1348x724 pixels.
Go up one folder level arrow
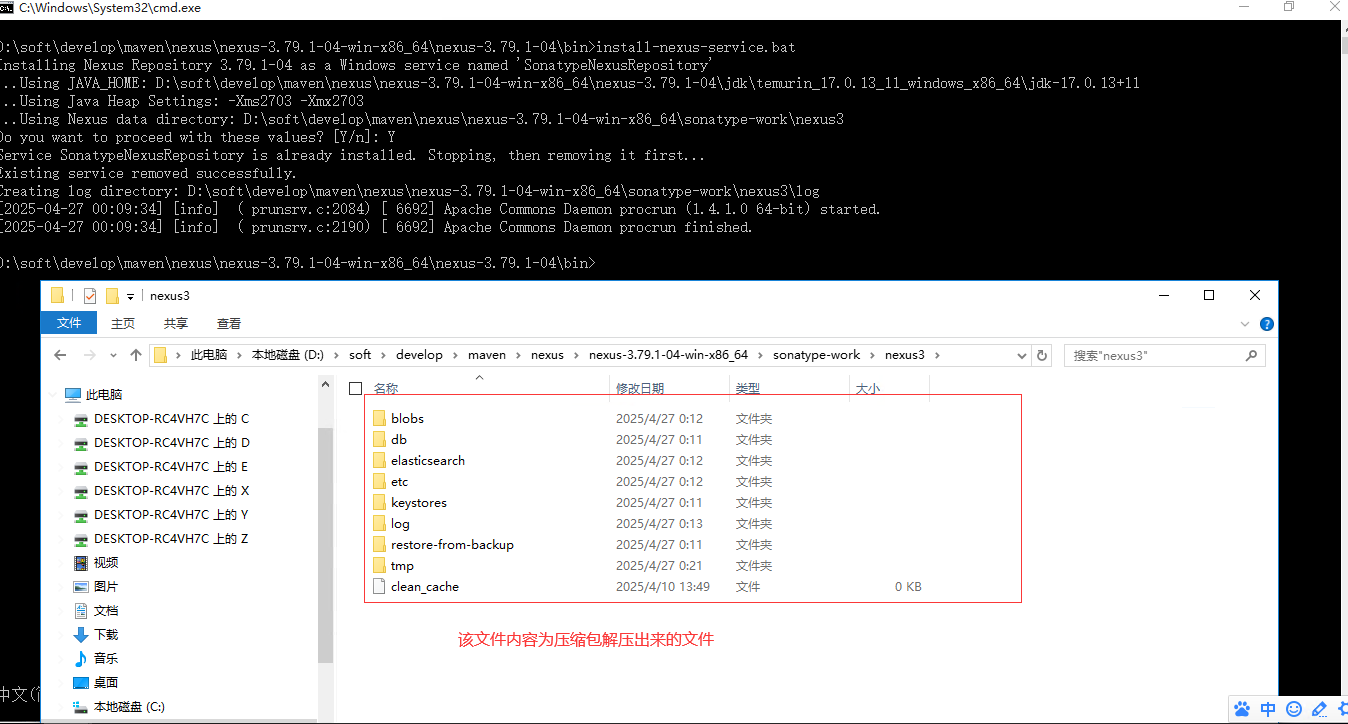(x=136, y=355)
